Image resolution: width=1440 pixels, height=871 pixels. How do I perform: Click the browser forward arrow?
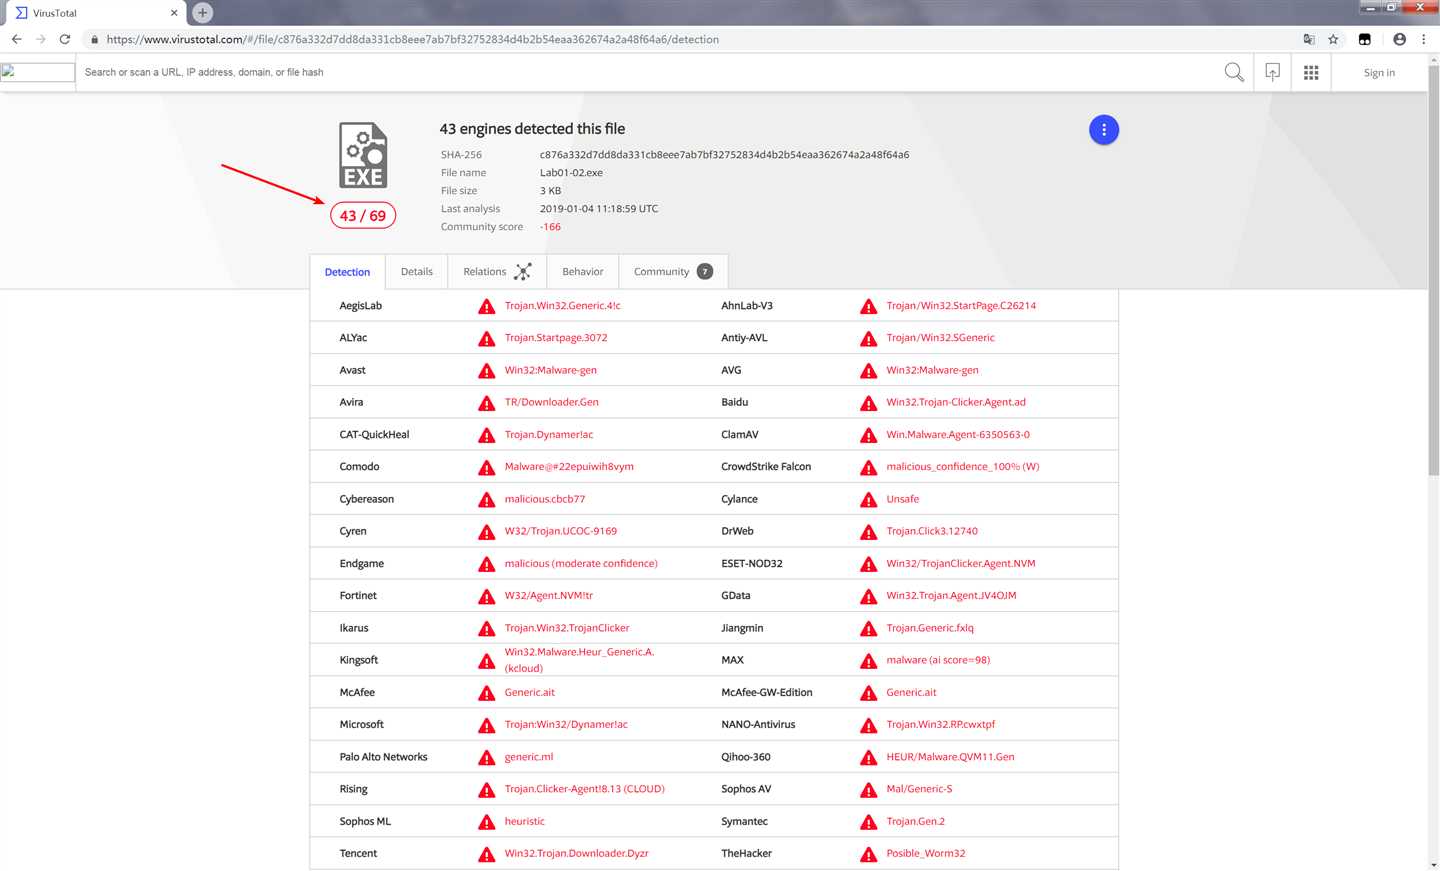pos(40,39)
